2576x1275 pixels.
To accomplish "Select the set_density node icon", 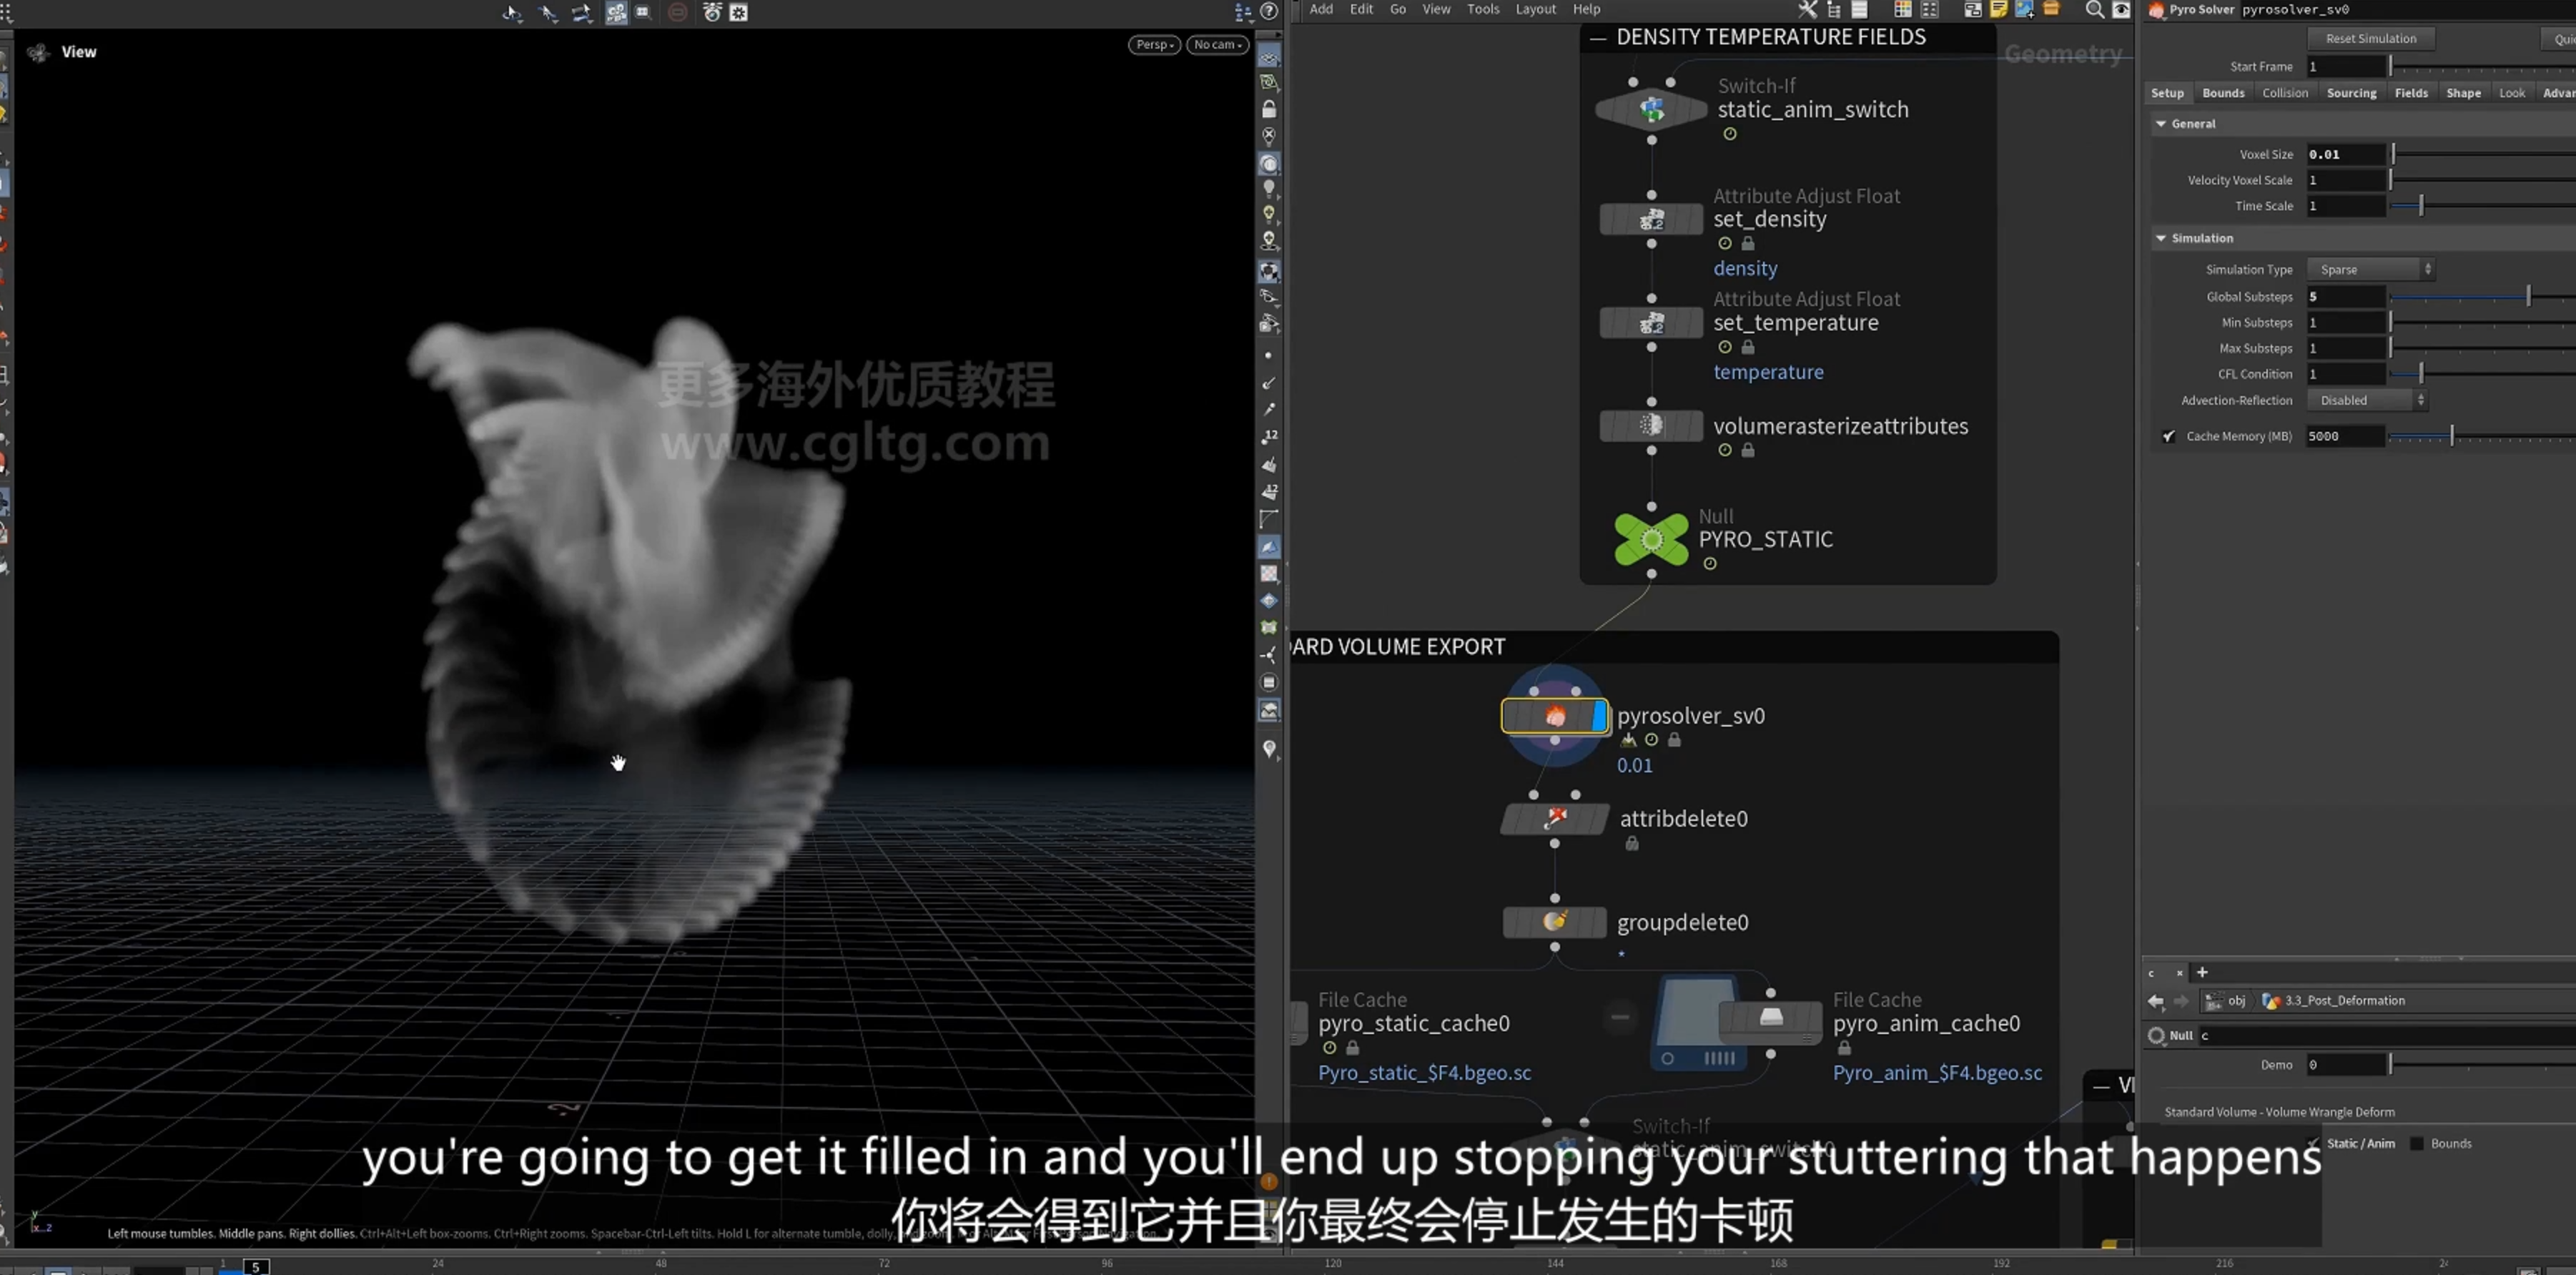I will tap(1651, 219).
